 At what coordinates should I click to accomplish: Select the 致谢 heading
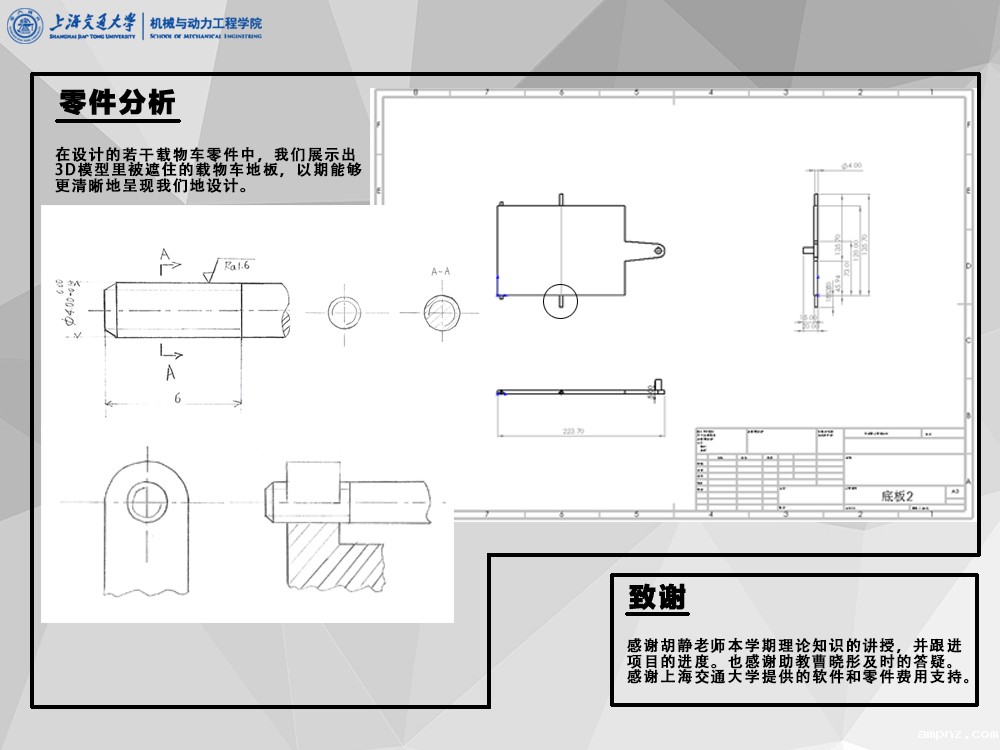[x=657, y=598]
